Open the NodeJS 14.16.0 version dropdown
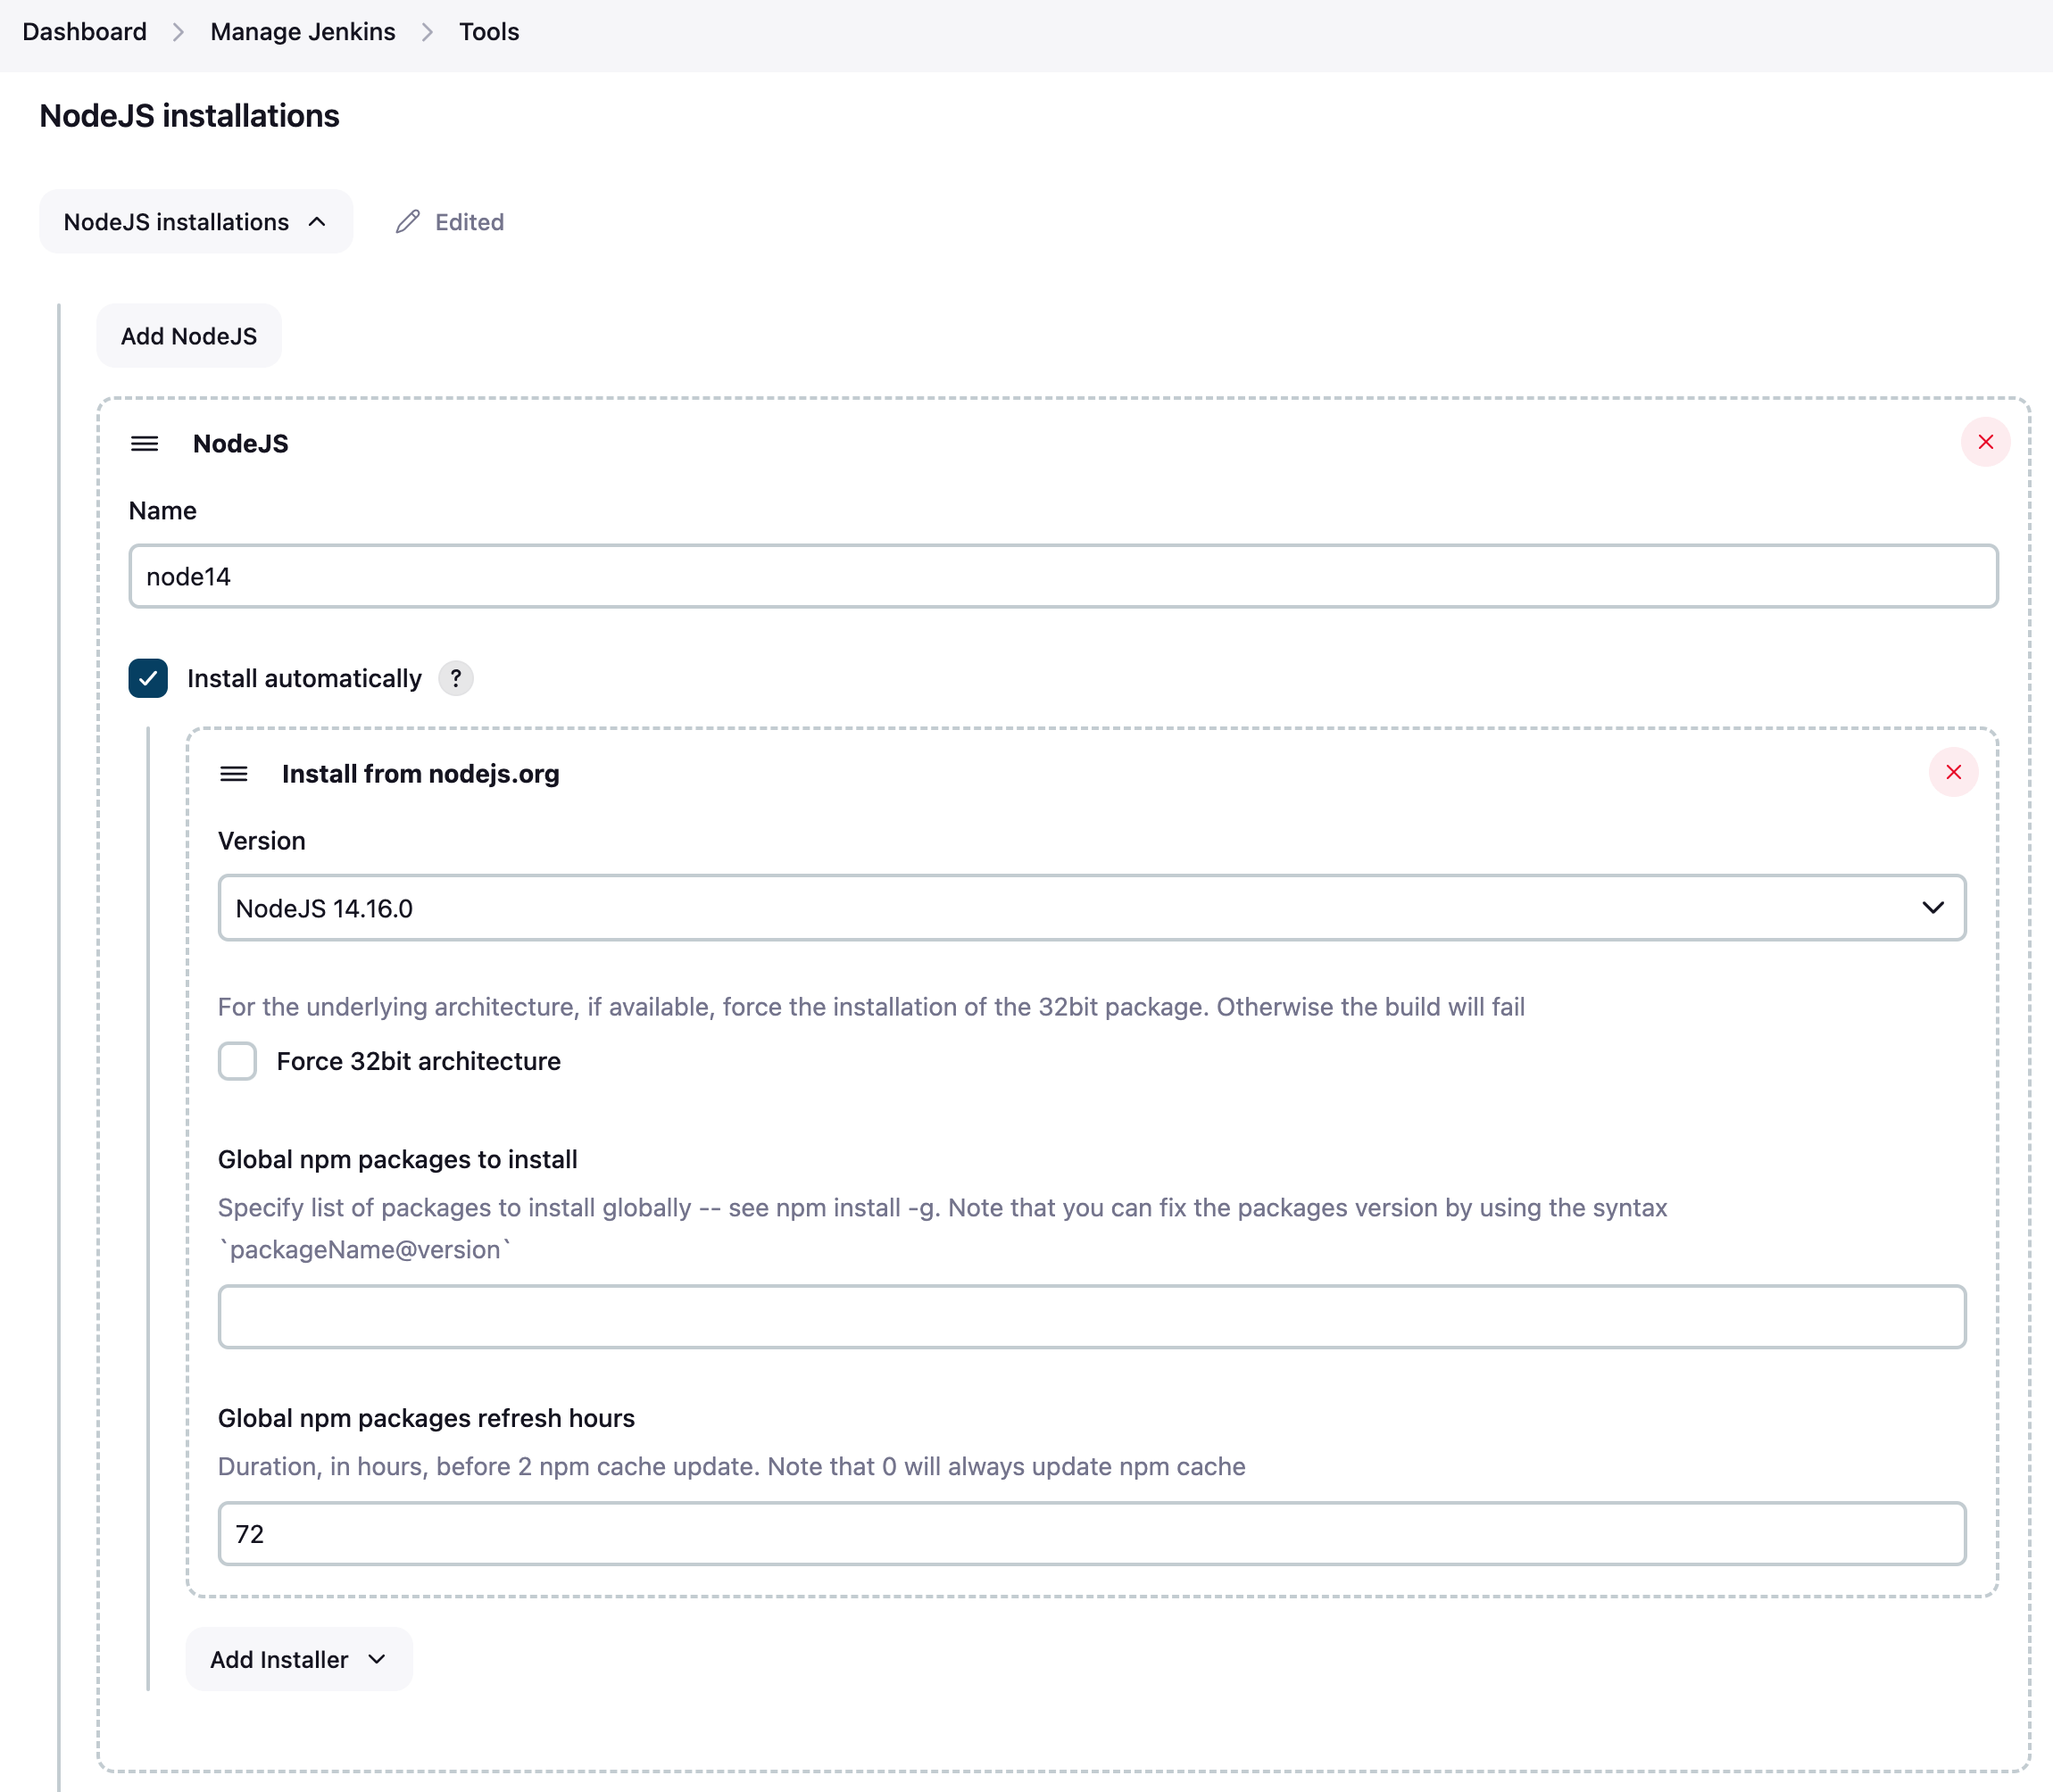This screenshot has height=1792, width=2053. pos(1090,908)
